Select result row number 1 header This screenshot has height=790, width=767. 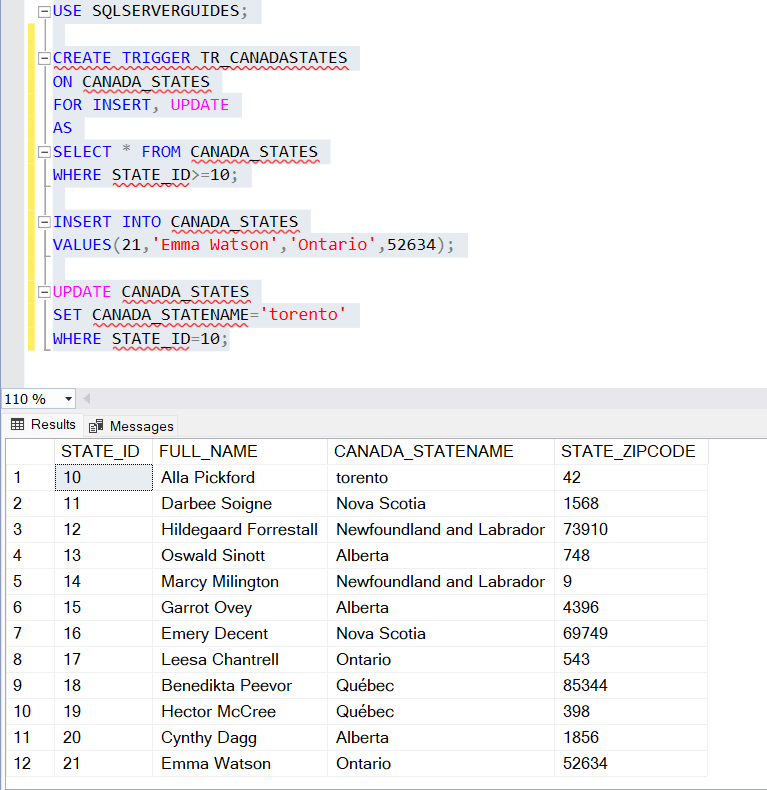click(30, 477)
